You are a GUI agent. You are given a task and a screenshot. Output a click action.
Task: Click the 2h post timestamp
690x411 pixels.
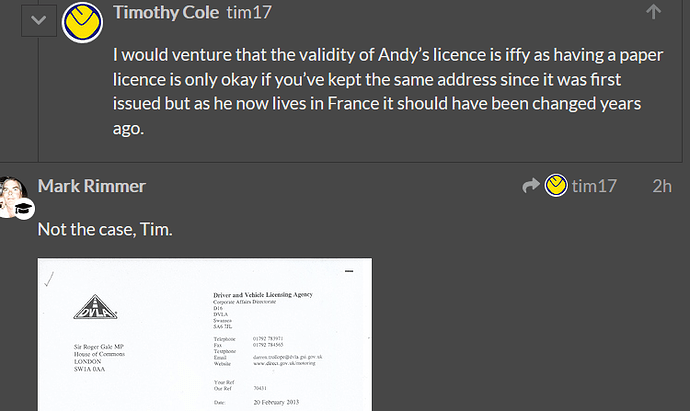point(661,186)
